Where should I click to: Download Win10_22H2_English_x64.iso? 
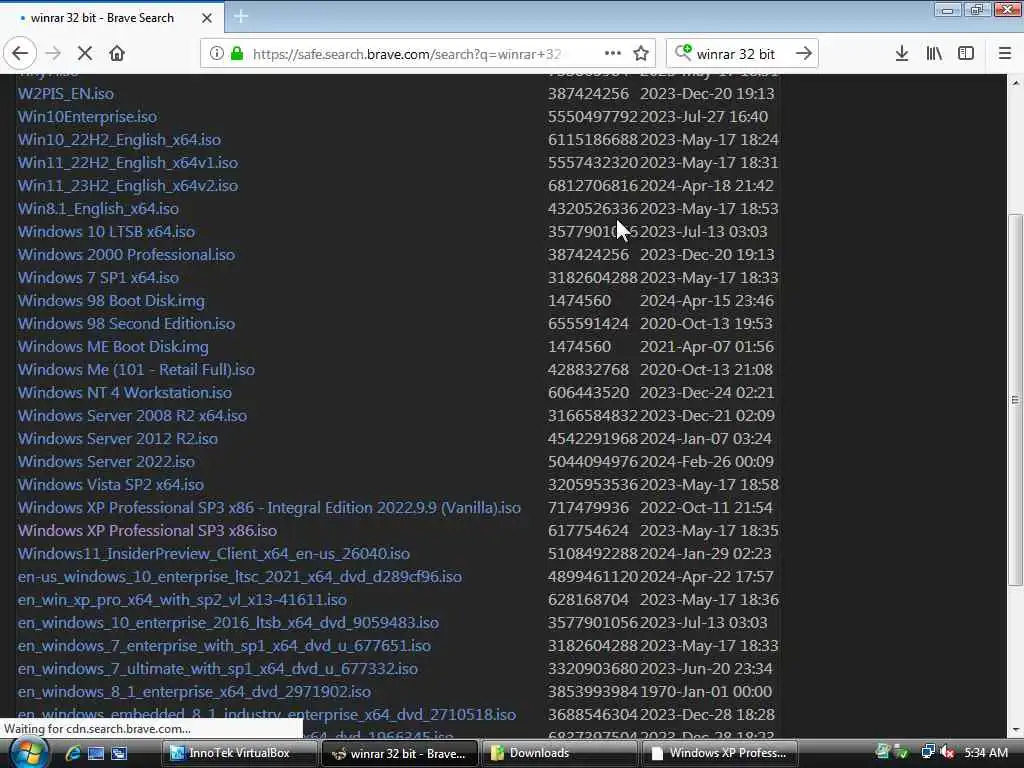point(120,139)
